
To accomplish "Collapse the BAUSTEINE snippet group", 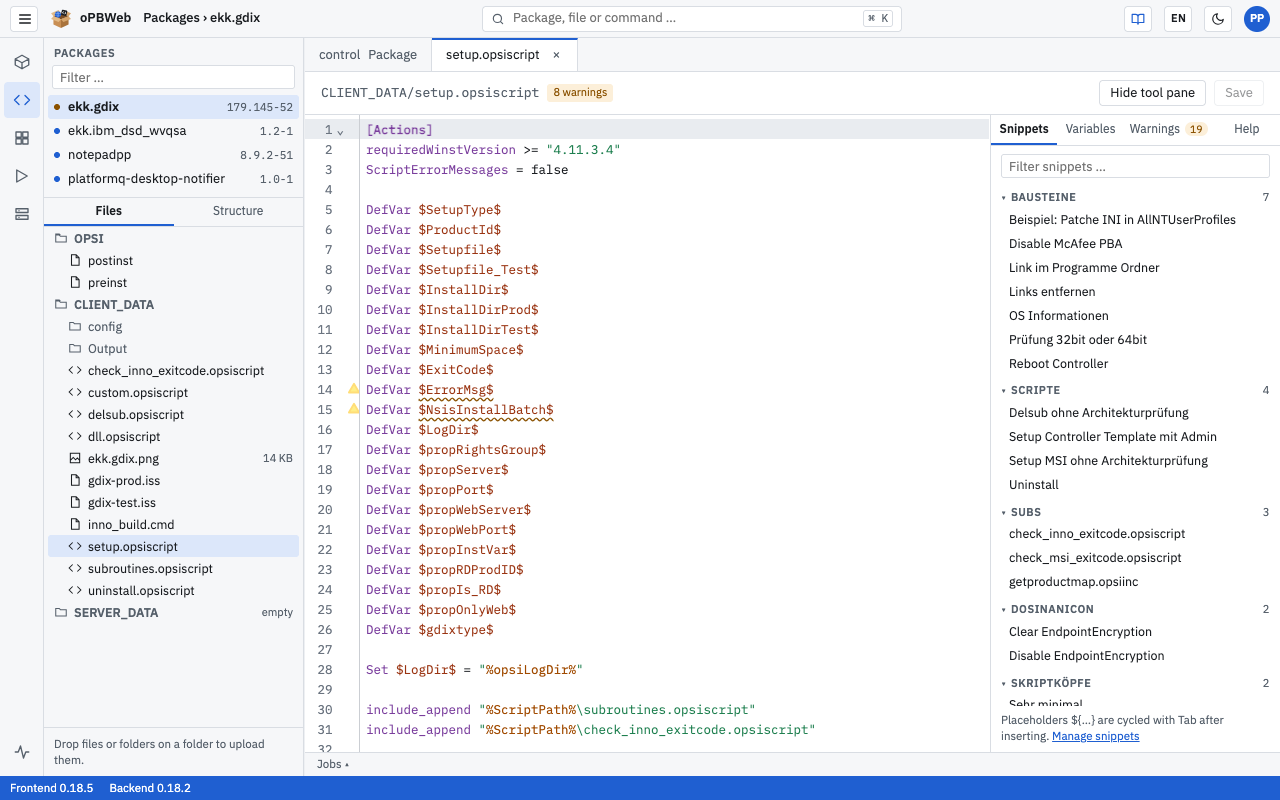I will (1135, 197).
